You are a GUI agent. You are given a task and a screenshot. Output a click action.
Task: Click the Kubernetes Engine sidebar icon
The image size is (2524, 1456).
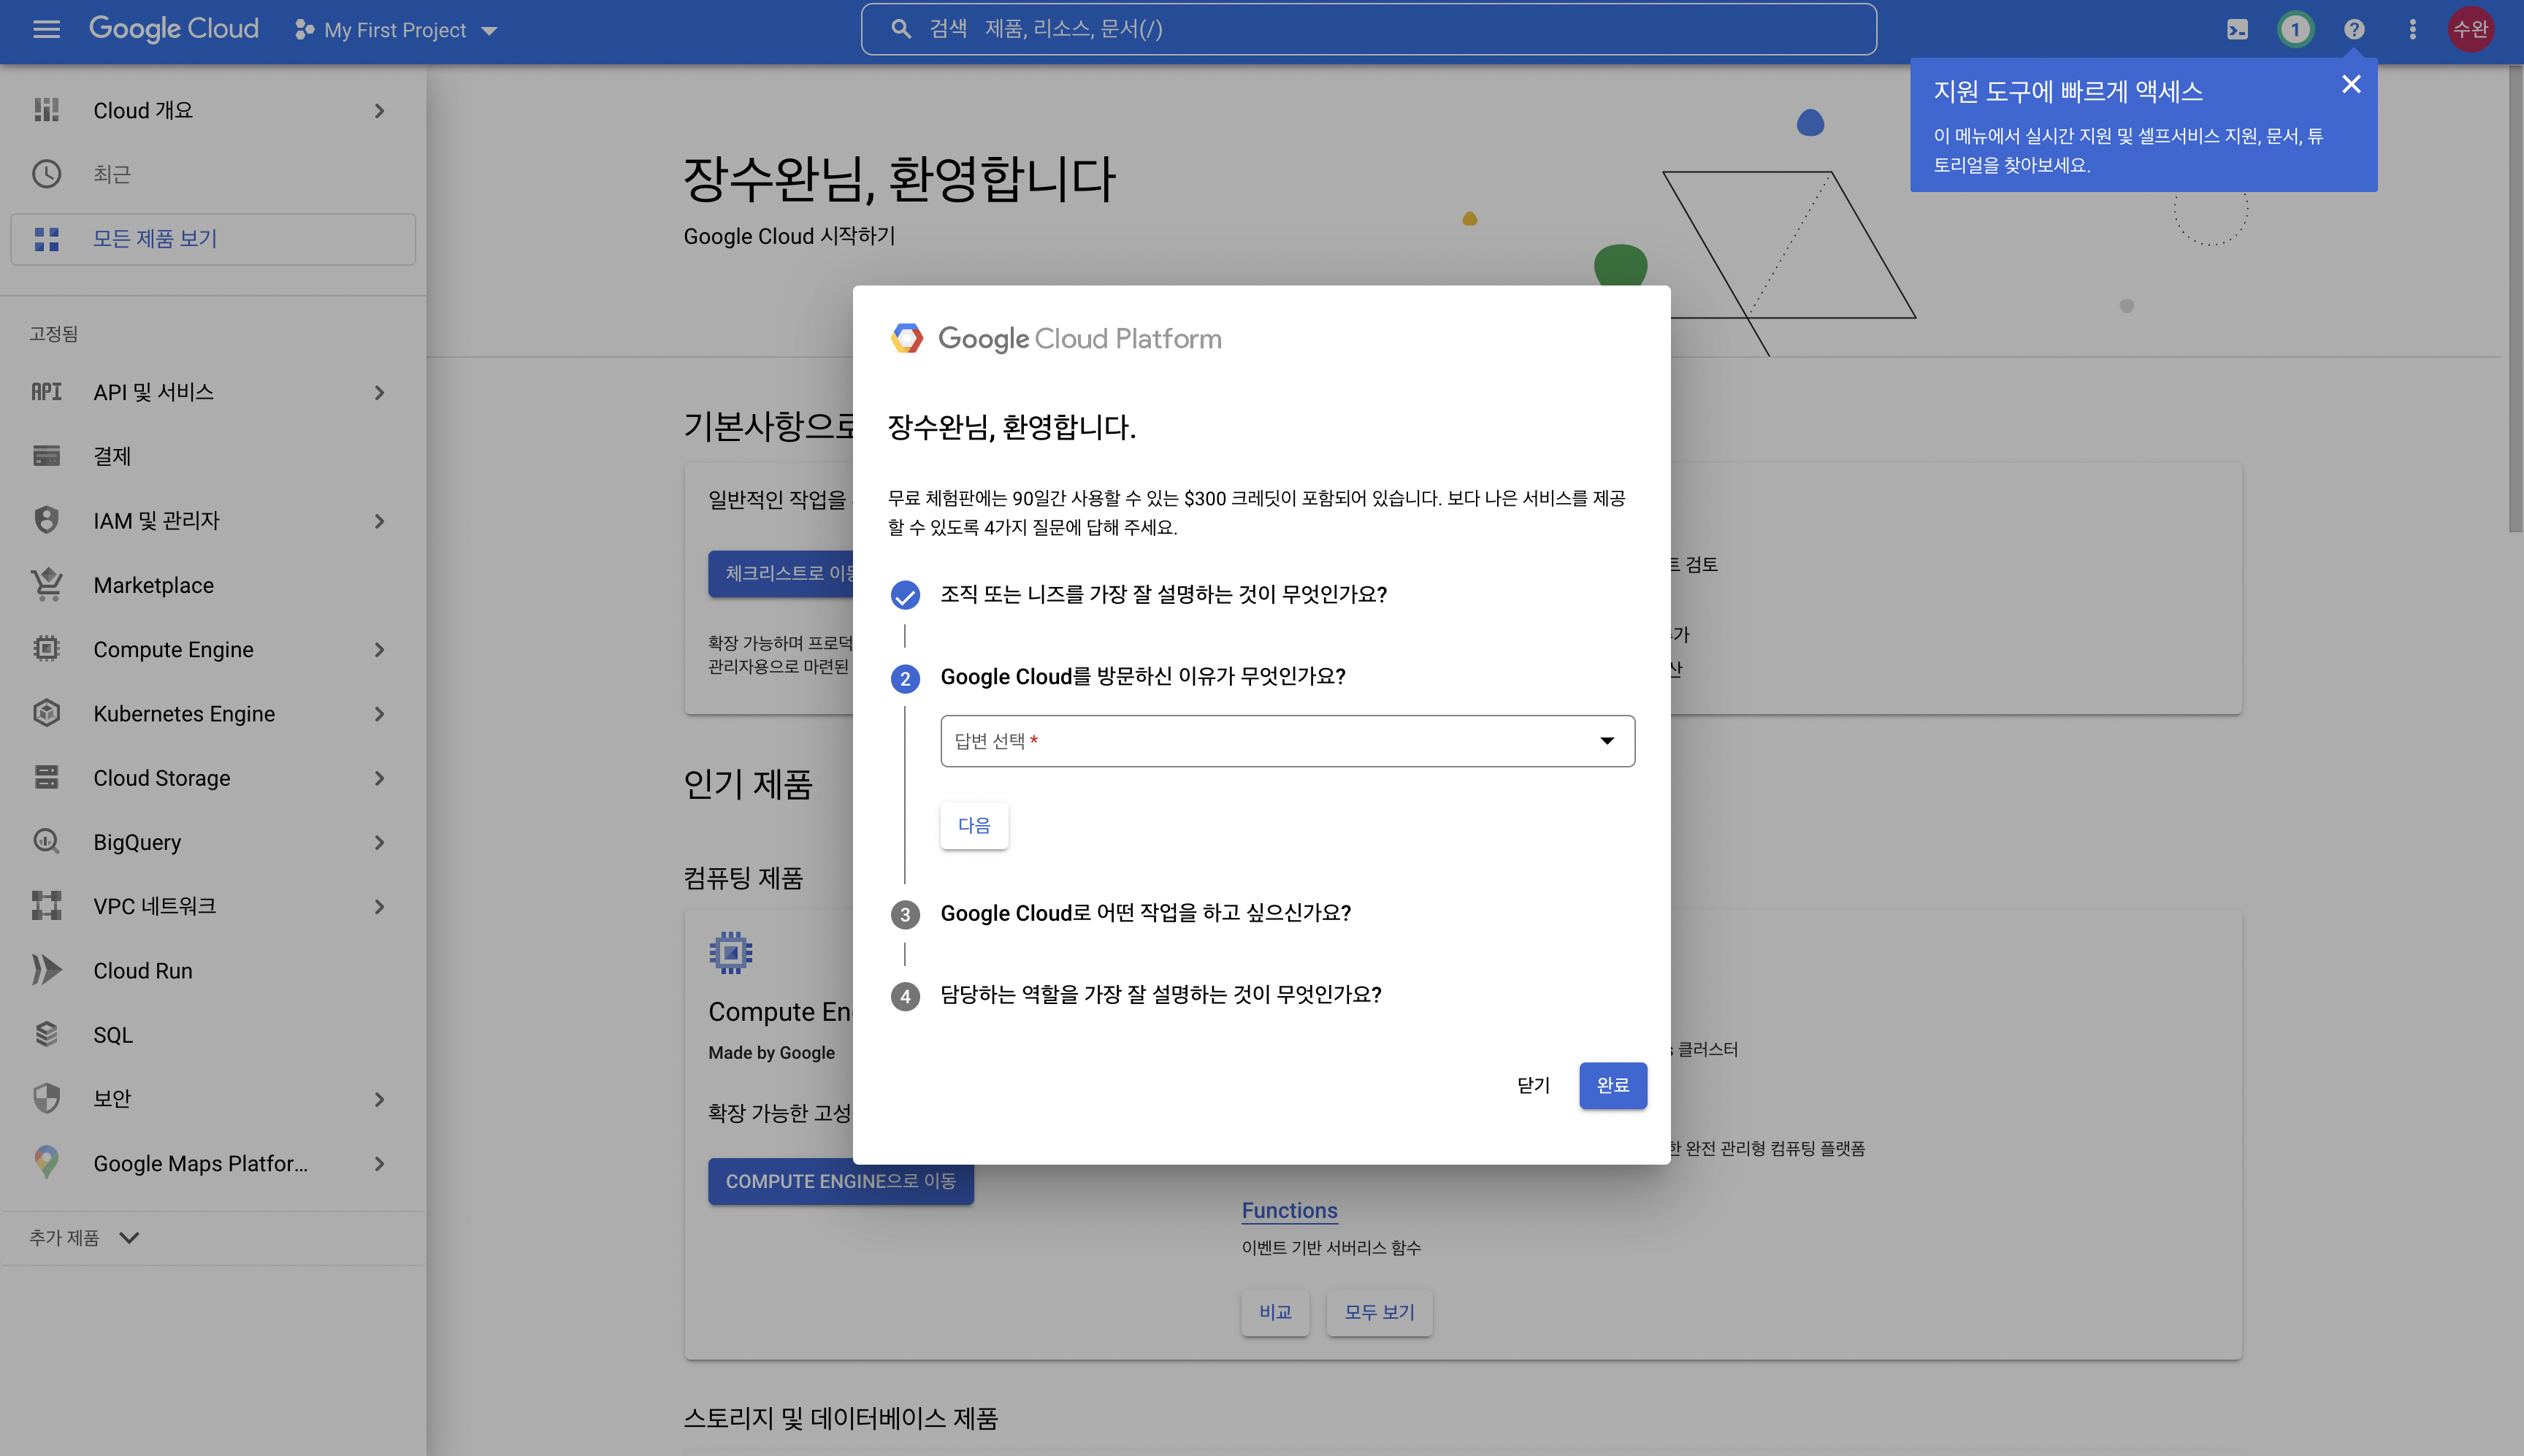click(x=46, y=713)
